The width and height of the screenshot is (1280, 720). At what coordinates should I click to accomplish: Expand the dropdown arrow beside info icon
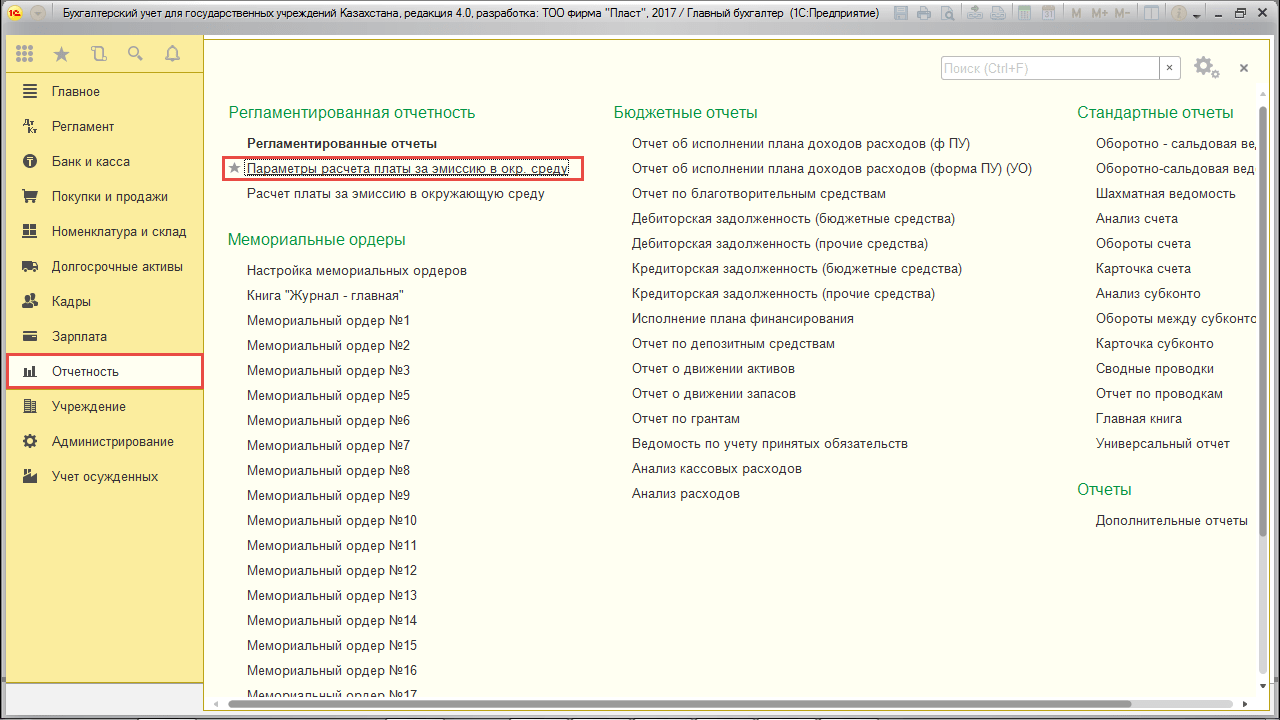coord(1197,14)
